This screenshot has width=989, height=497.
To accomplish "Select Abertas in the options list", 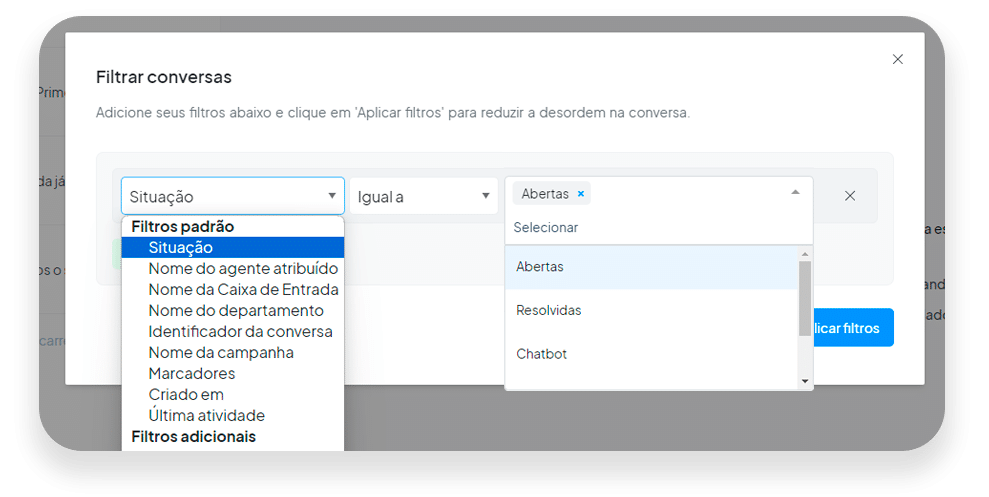I will [x=652, y=267].
